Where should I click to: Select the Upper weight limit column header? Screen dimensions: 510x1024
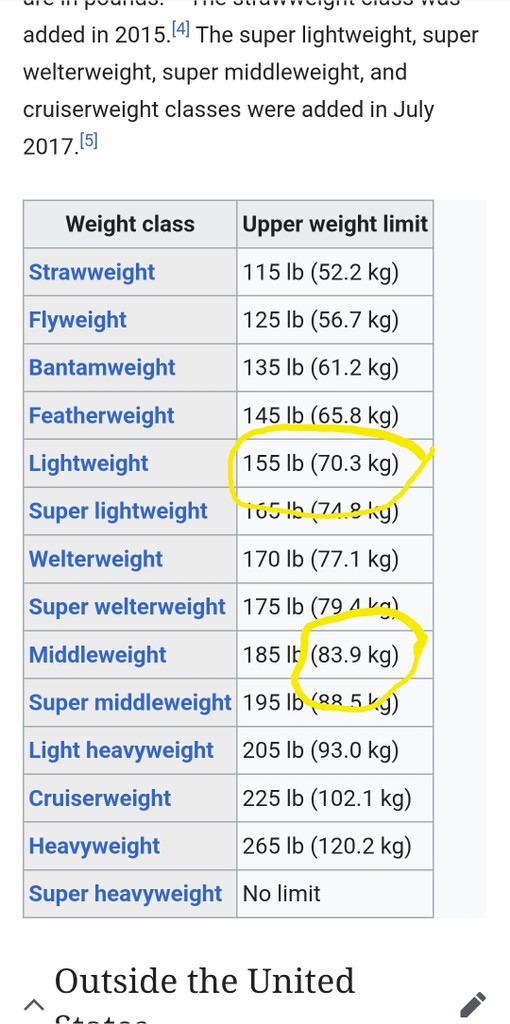coord(335,224)
